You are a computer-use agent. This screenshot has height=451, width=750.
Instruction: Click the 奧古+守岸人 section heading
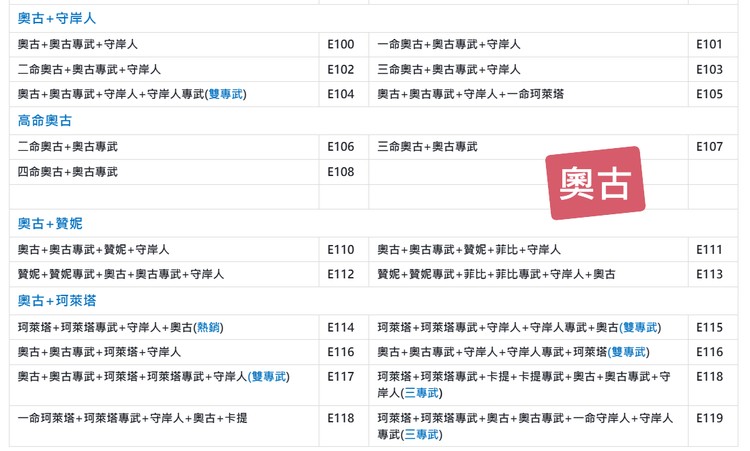57,19
